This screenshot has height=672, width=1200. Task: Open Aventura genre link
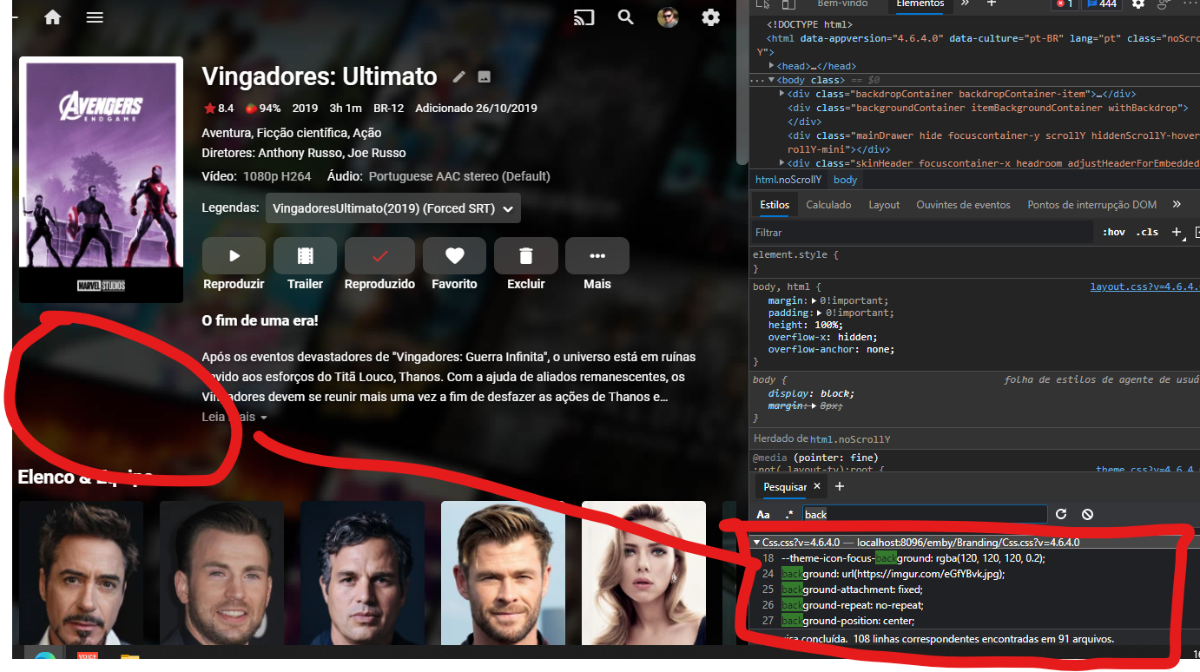click(x=225, y=133)
